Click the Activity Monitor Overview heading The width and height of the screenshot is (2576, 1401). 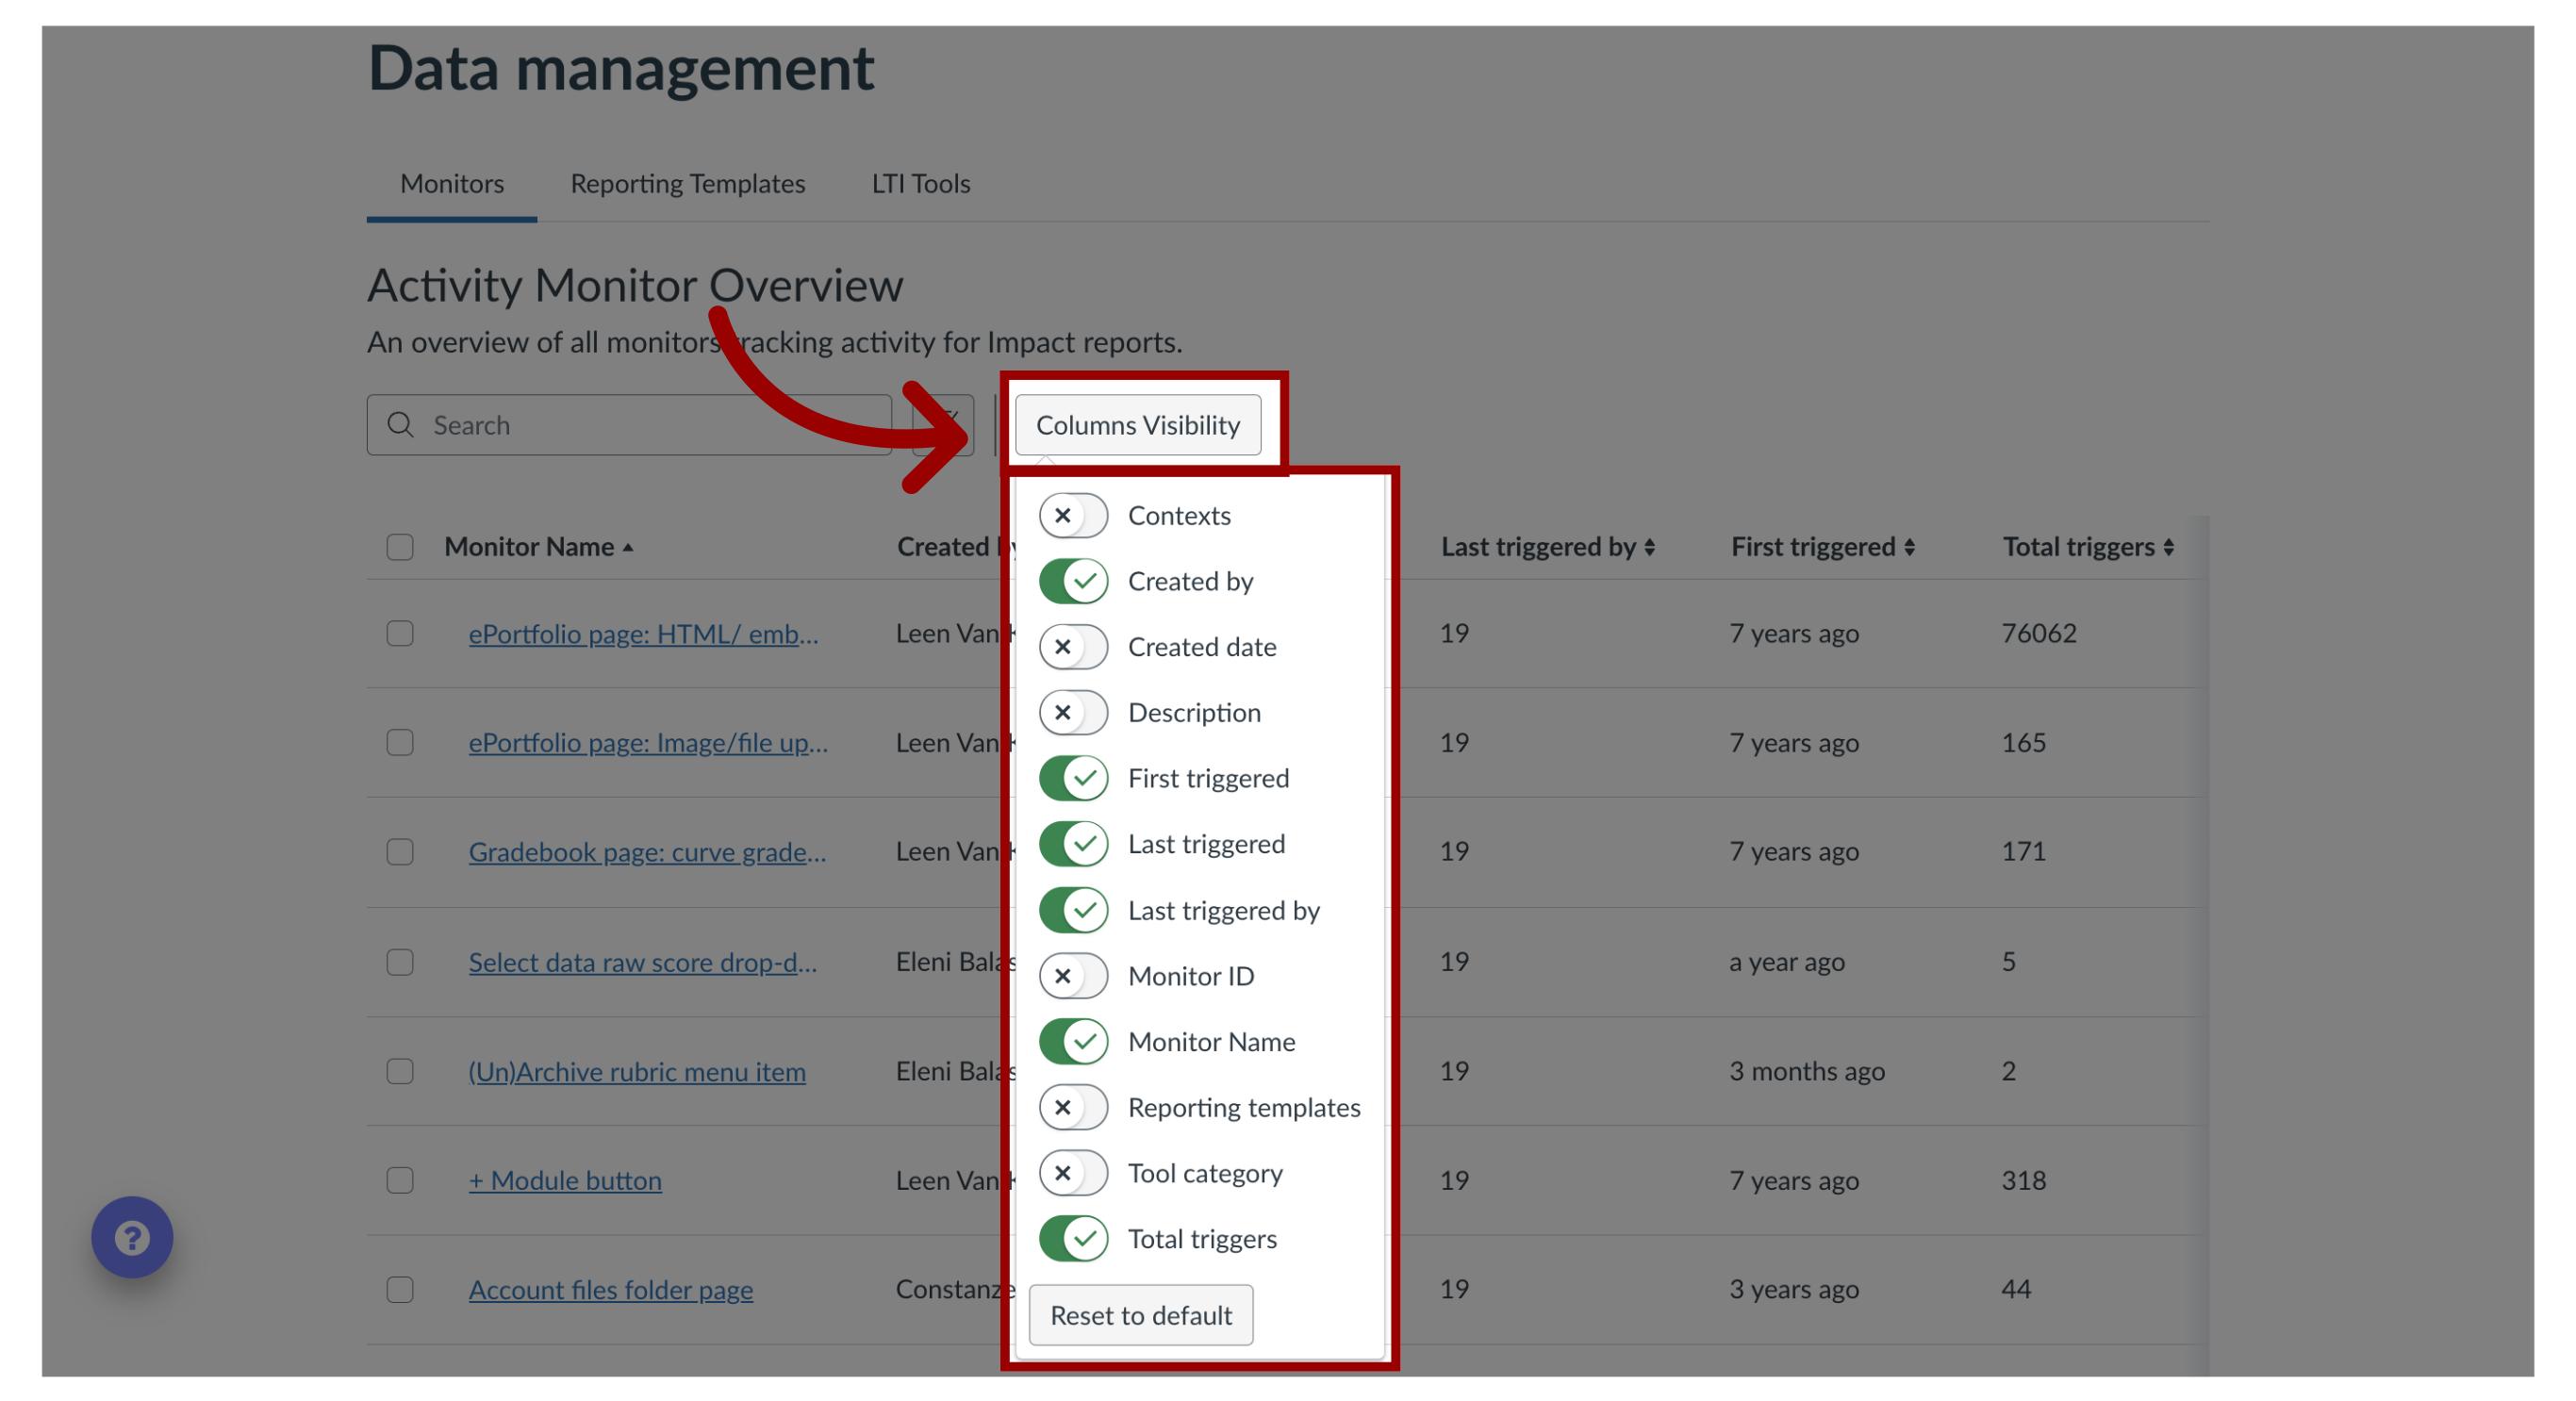635,286
